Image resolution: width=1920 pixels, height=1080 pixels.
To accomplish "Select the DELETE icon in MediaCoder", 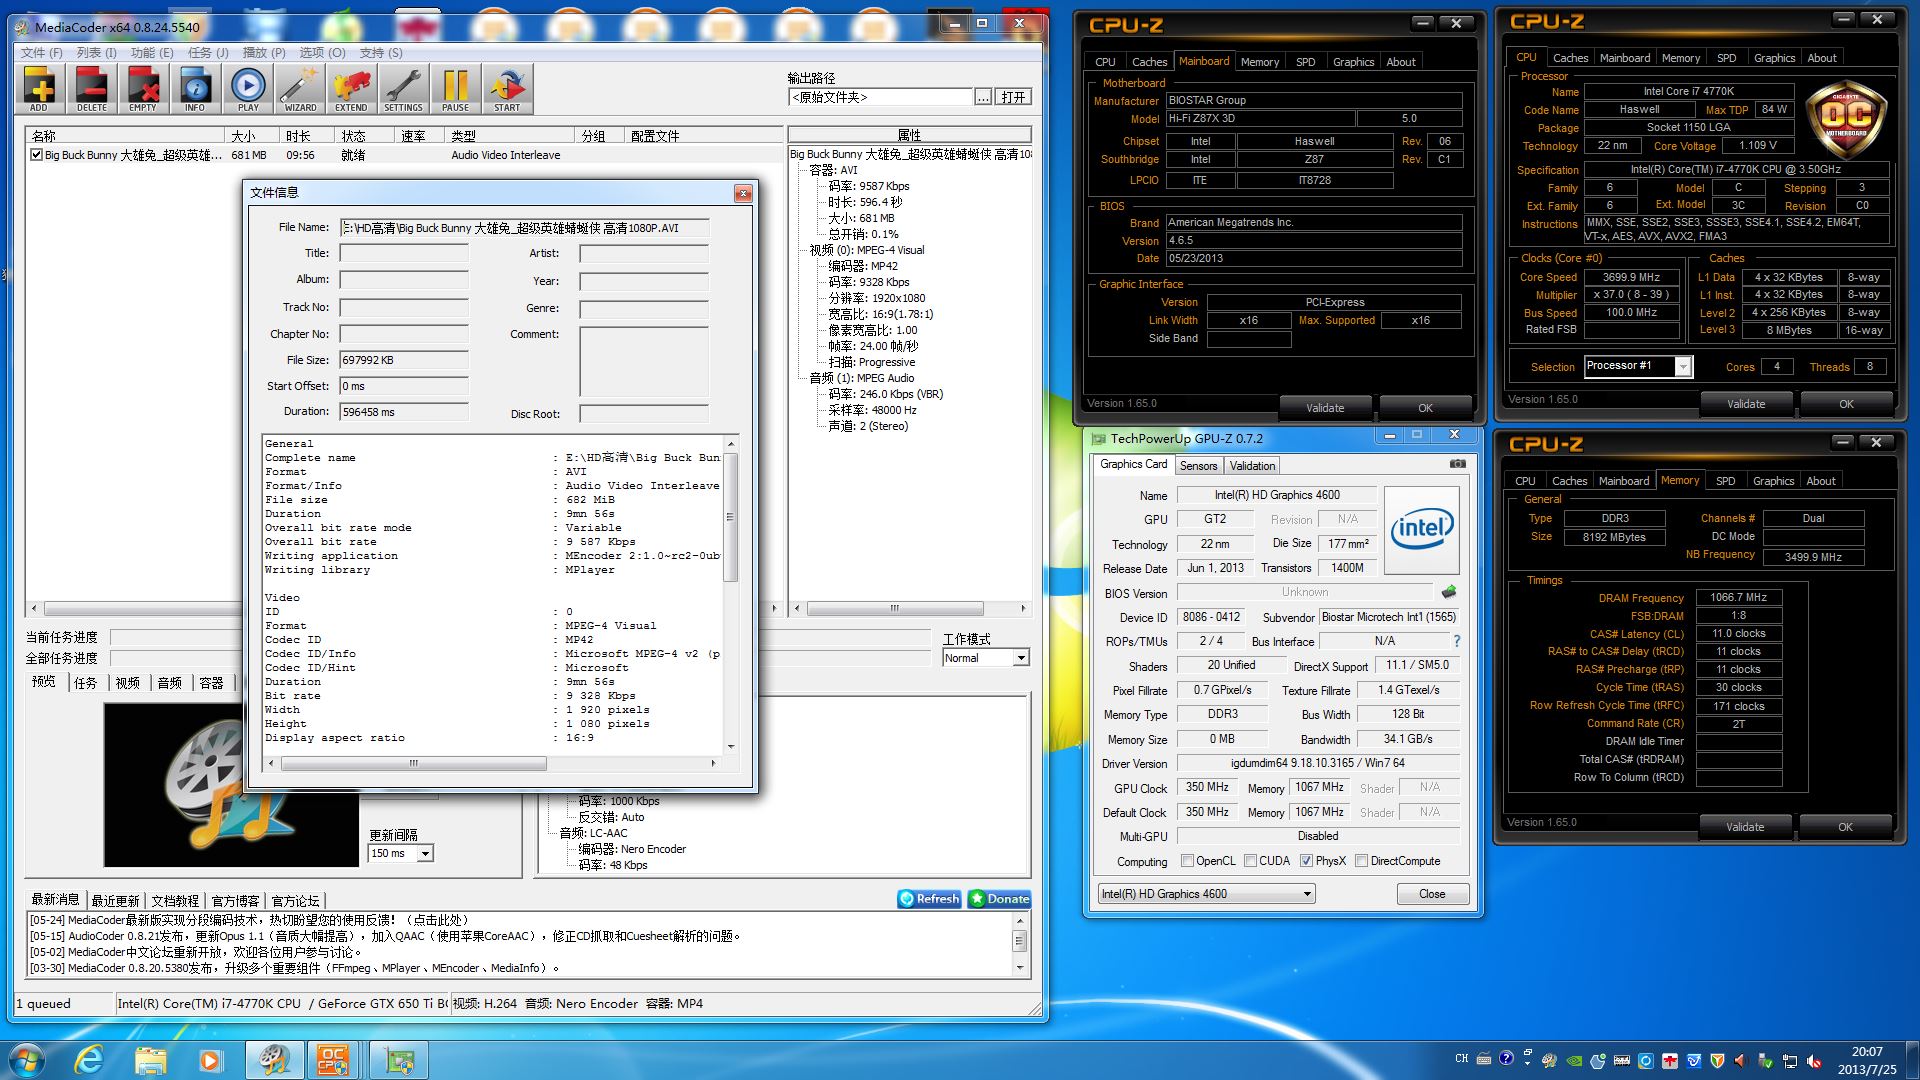I will (x=92, y=88).
